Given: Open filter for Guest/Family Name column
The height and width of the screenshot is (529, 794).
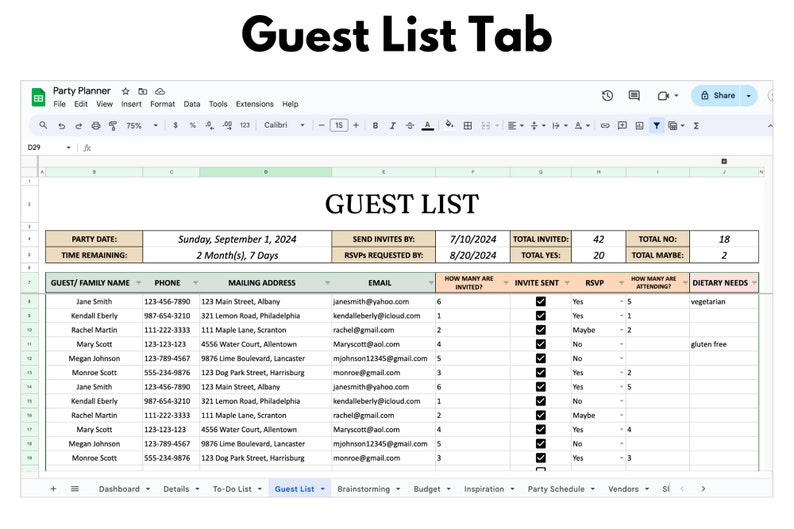Looking at the screenshot, I should pyautogui.click(x=139, y=282).
